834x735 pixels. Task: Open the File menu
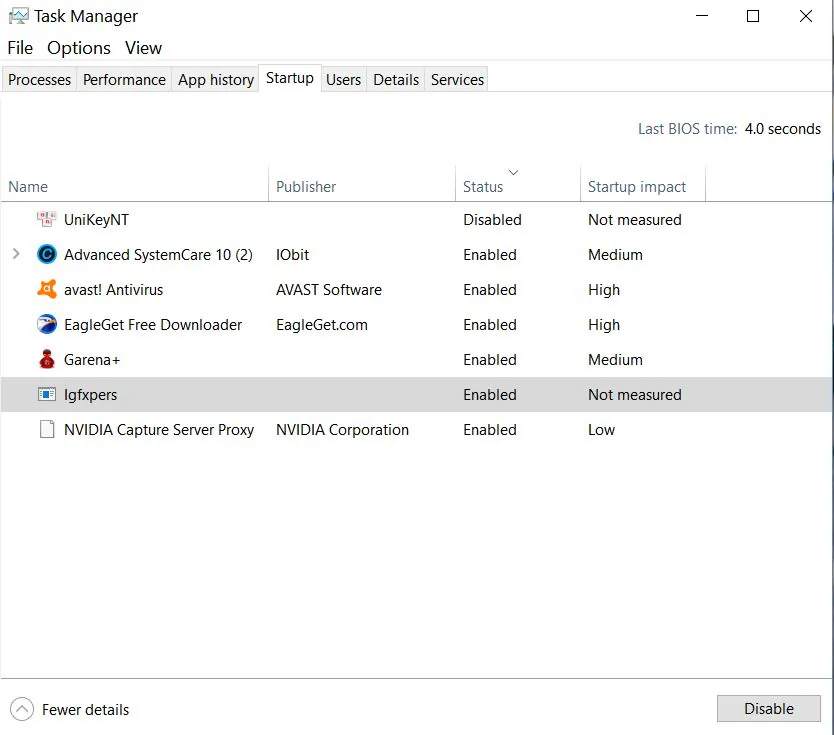pyautogui.click(x=20, y=48)
